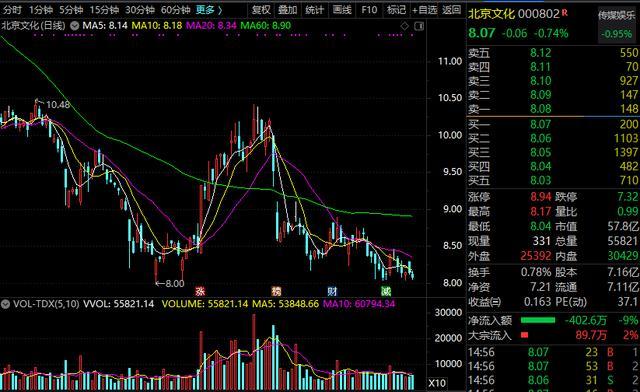Click the red R badge beside 000802
640x392 pixels.
pos(564,12)
